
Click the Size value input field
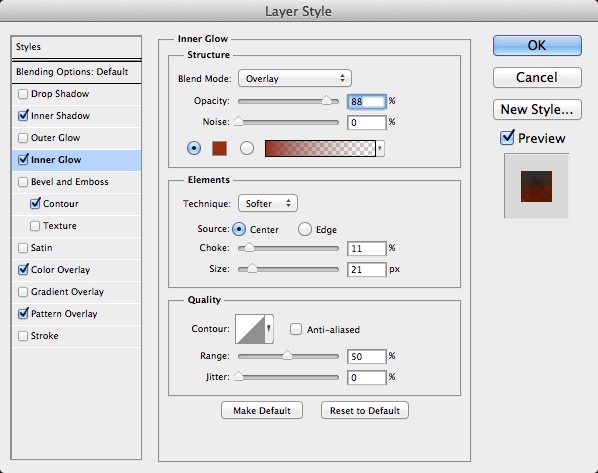pyautogui.click(x=367, y=269)
